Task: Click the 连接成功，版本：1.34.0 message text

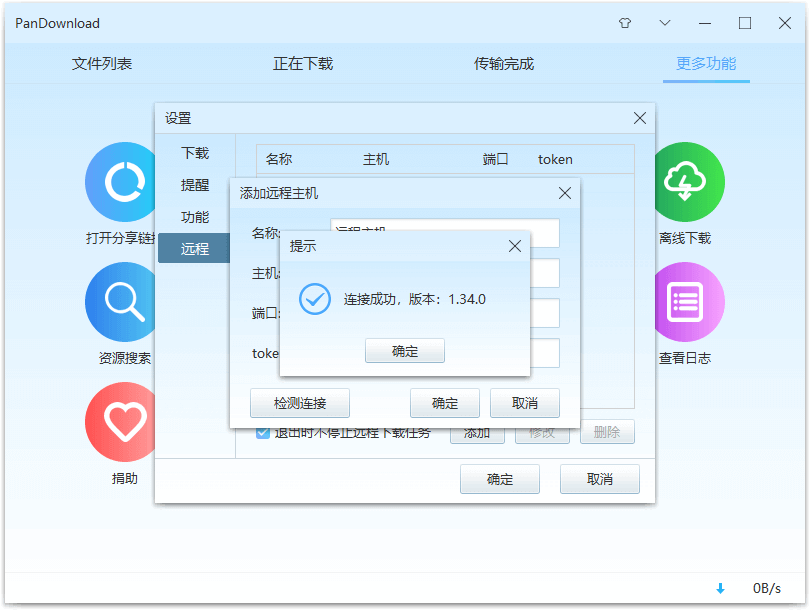Action: [x=414, y=299]
